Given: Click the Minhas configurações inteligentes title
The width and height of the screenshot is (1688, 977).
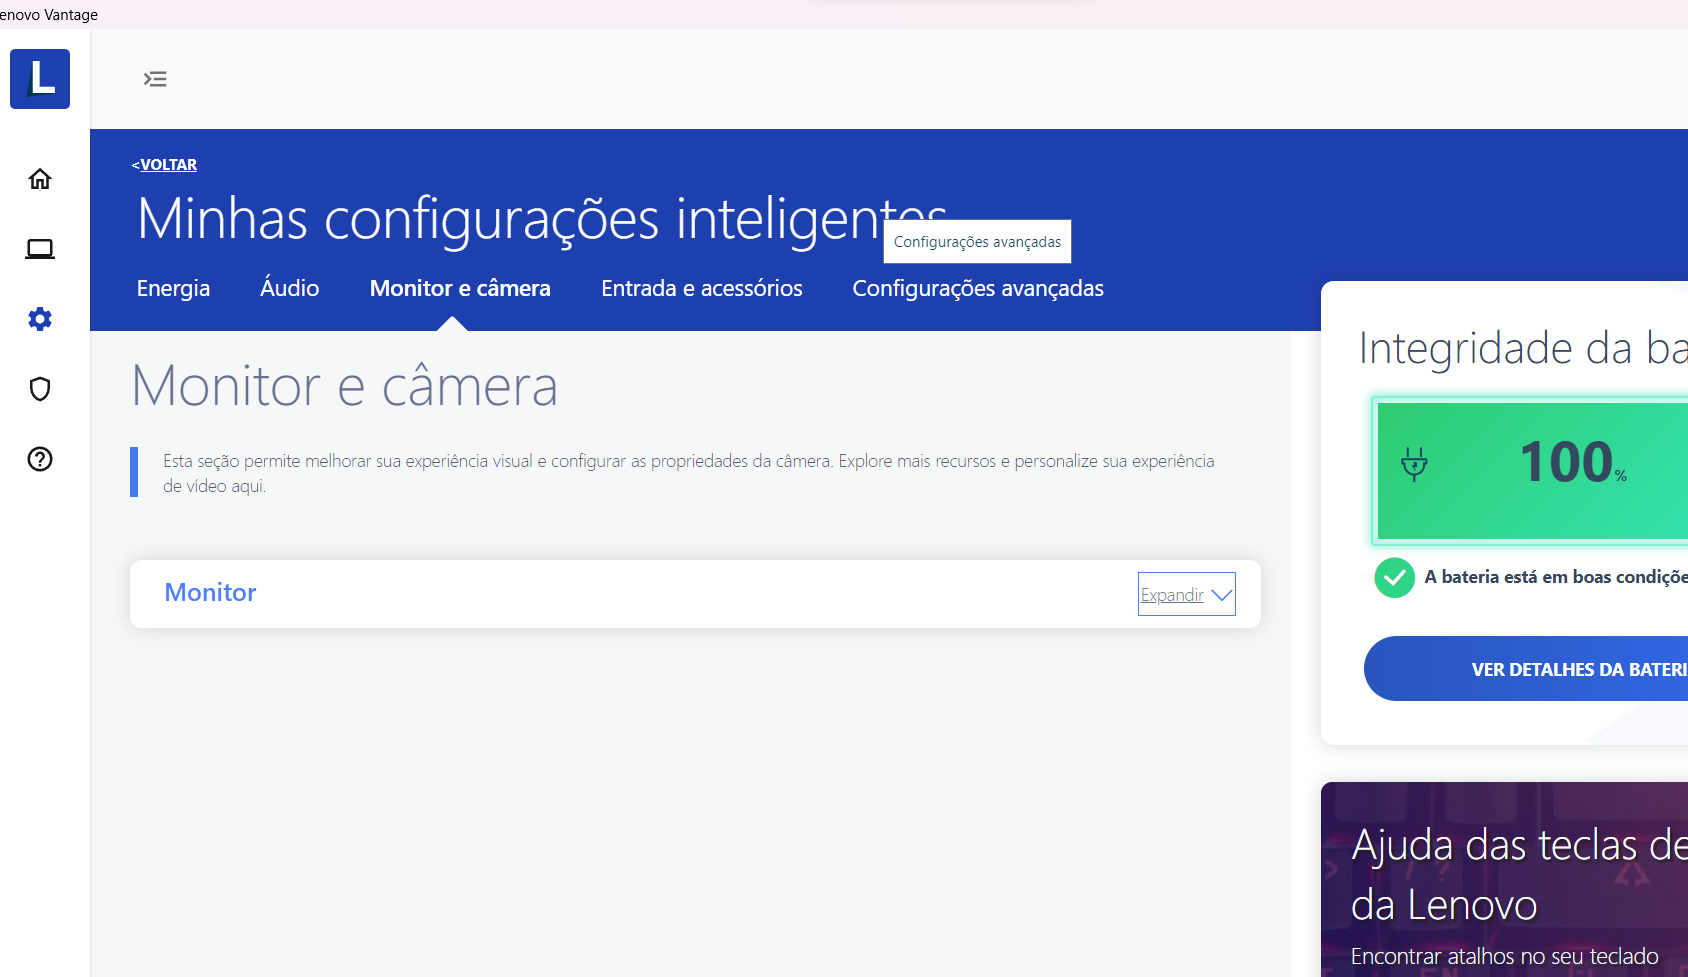Looking at the screenshot, I should click(542, 219).
